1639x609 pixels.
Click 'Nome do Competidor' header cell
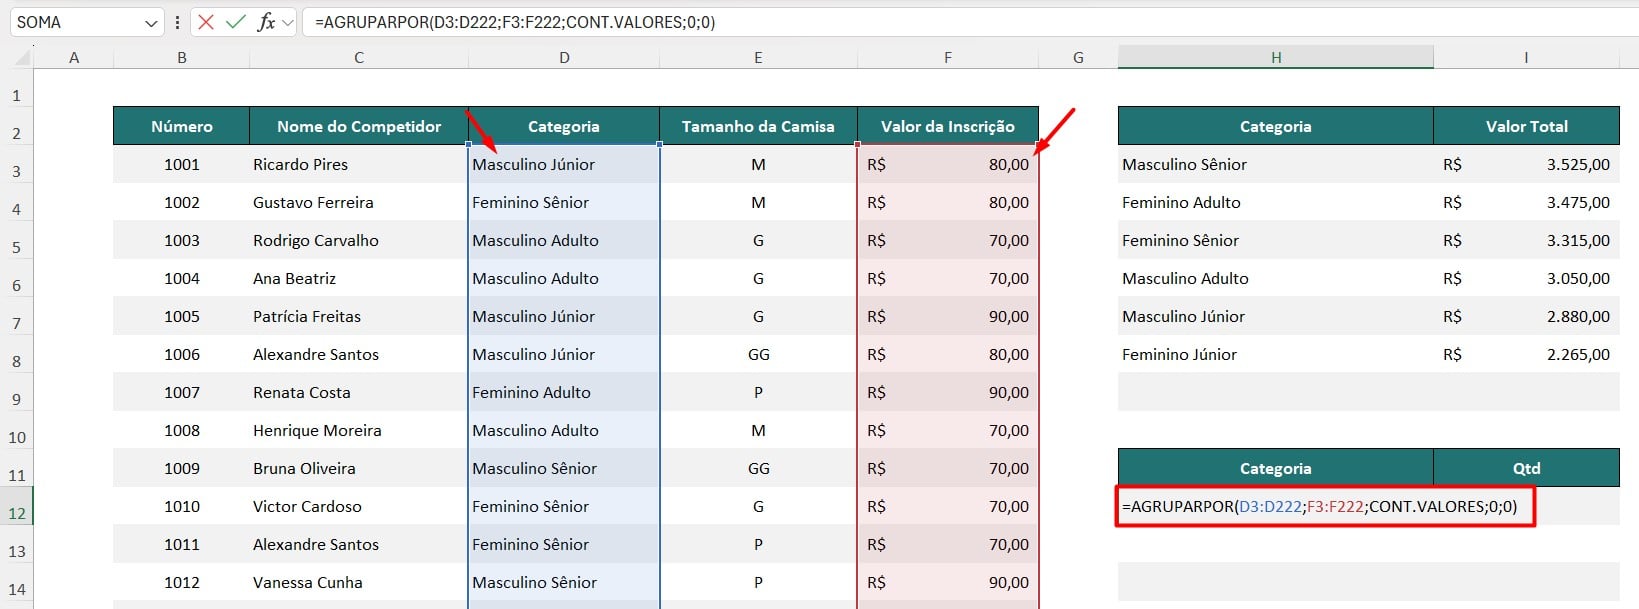(x=359, y=126)
